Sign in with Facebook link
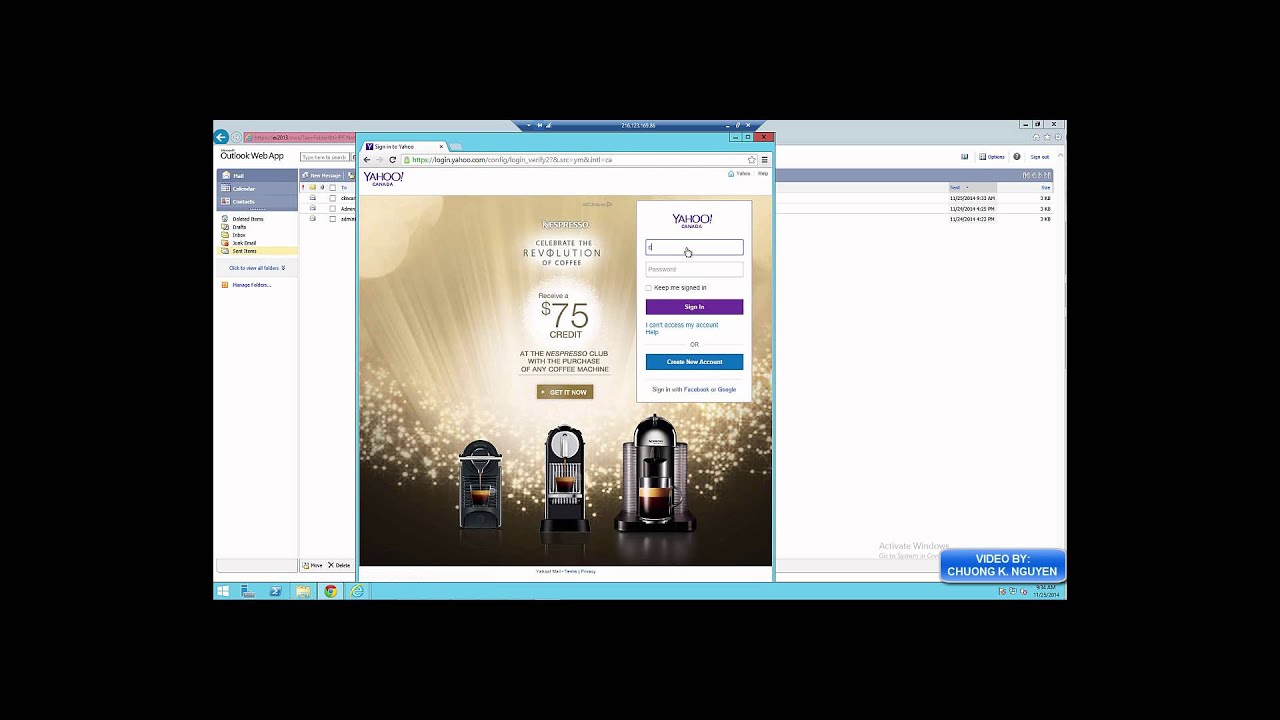 point(696,390)
